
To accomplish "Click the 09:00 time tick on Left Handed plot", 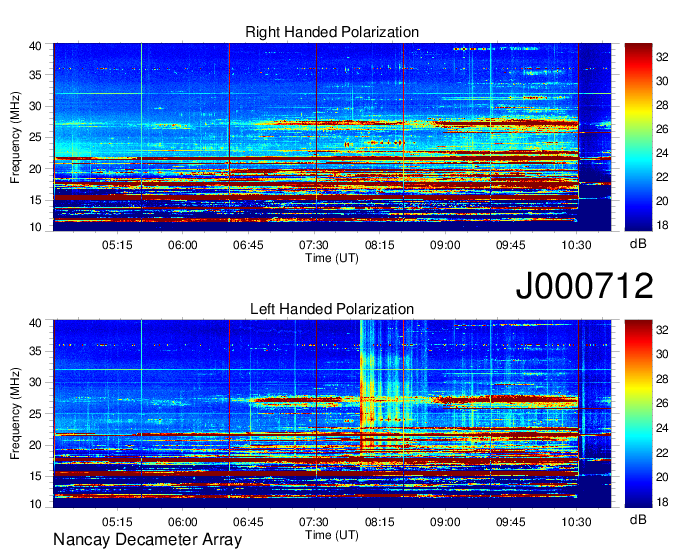I will pyautogui.click(x=445, y=522).
